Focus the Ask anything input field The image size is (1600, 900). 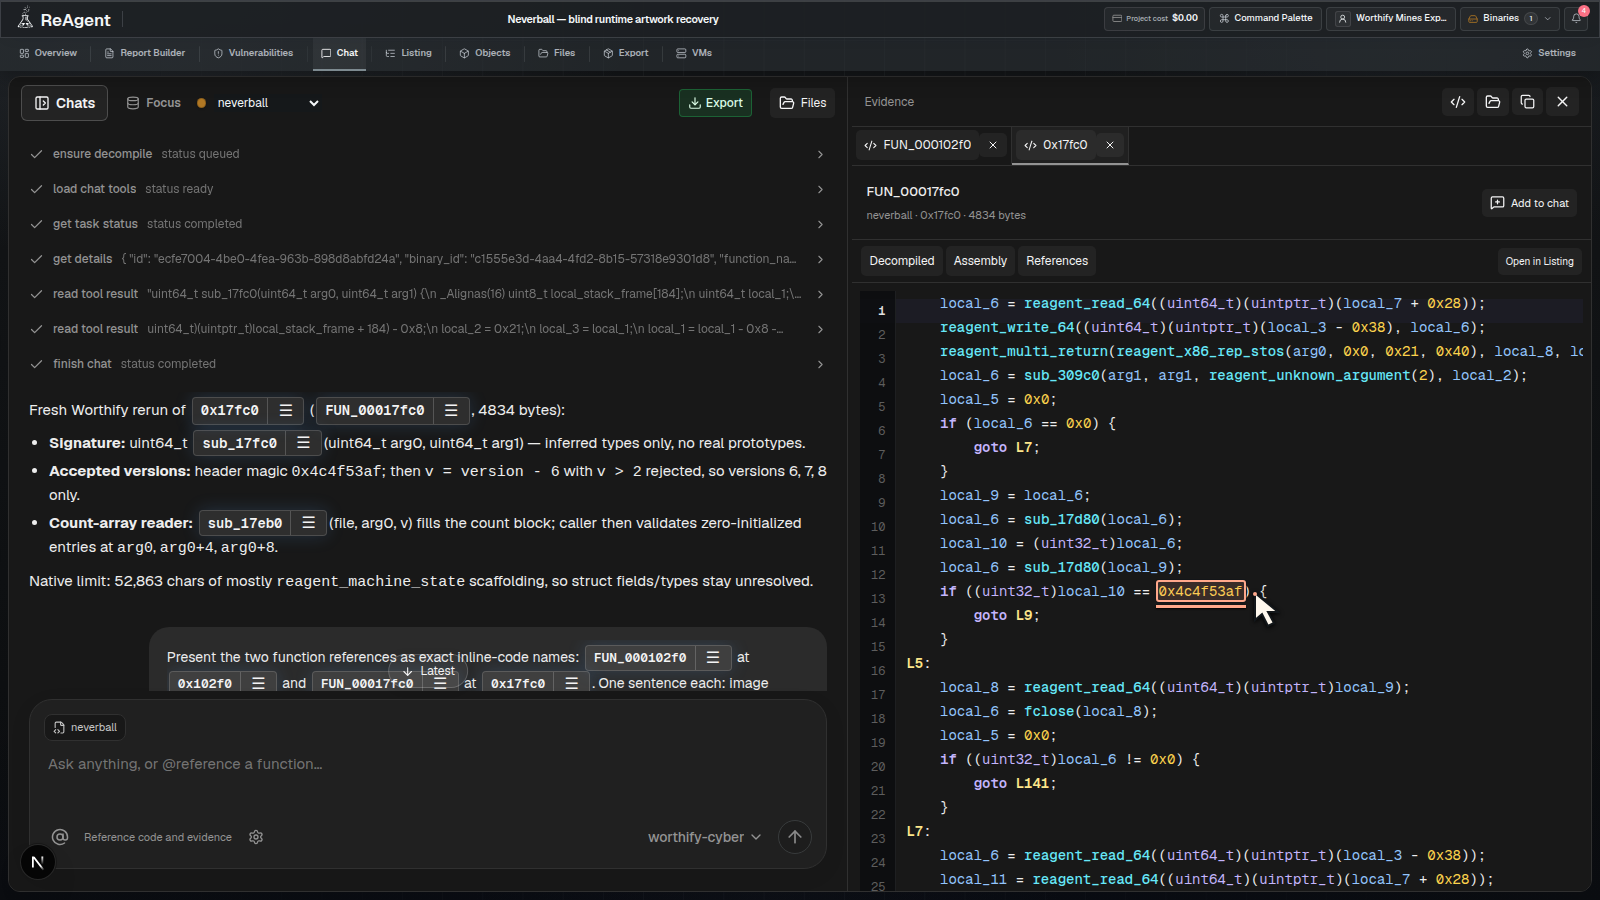[428, 764]
